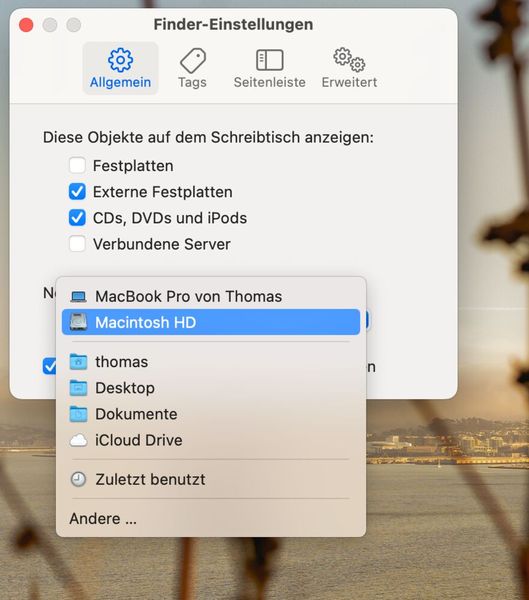This screenshot has height=600, width=529.
Task: Switch to the Tags tab
Action: [x=193, y=68]
